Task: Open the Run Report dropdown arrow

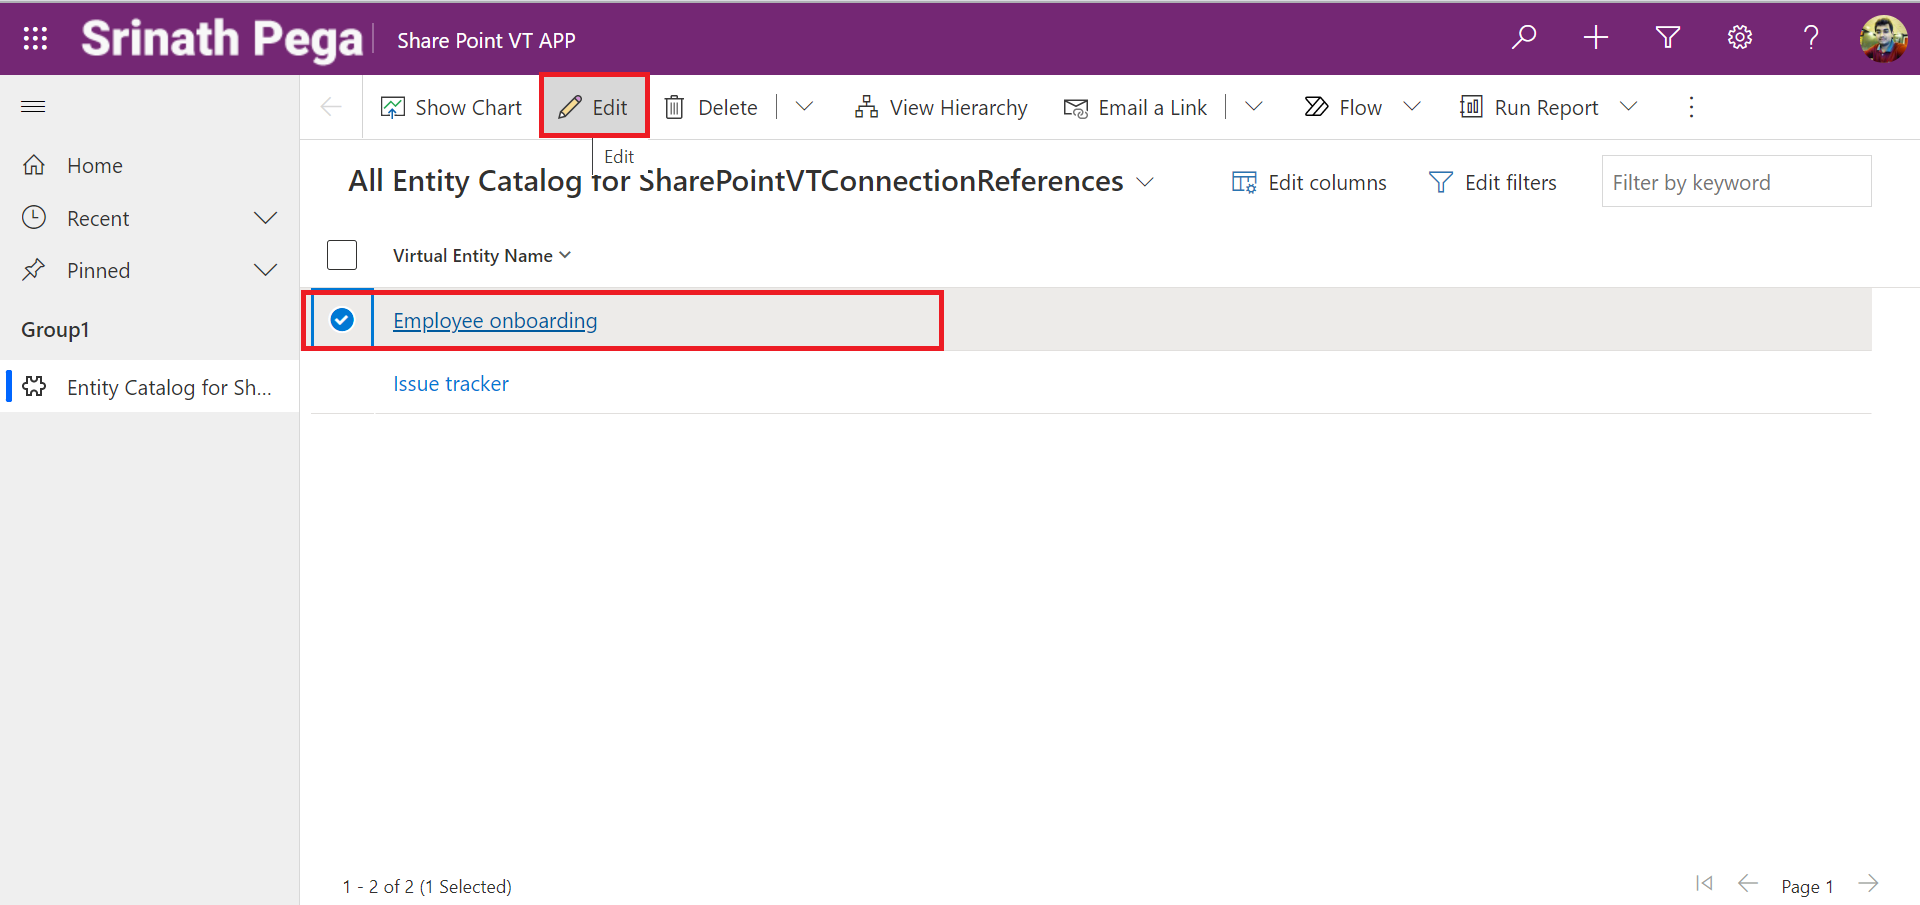Action: tap(1628, 107)
